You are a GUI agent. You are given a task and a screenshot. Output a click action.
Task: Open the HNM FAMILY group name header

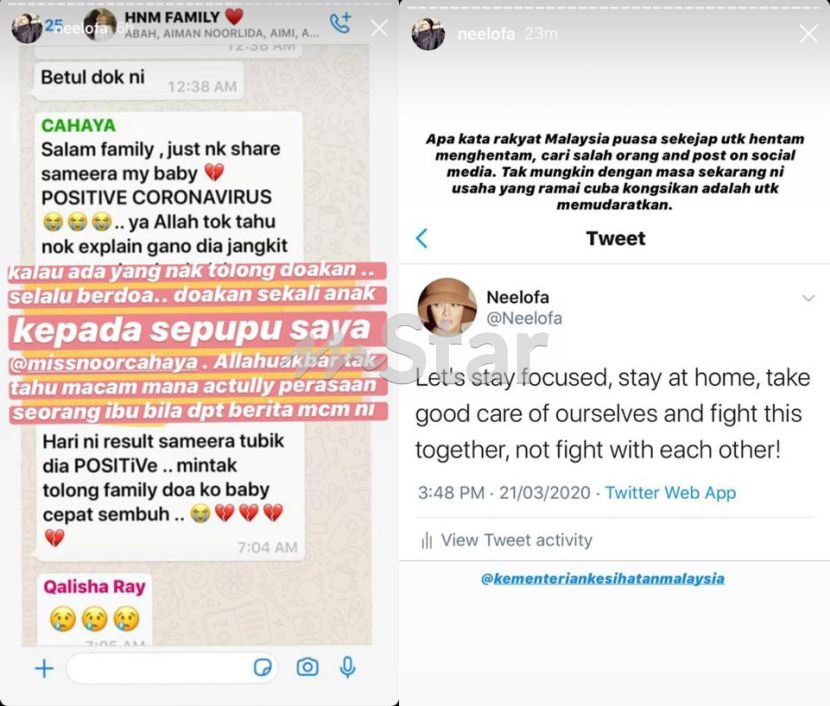(x=172, y=17)
